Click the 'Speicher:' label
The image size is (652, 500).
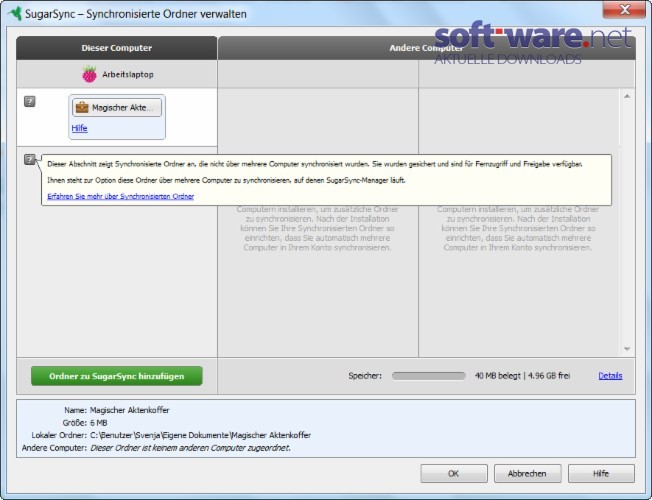point(365,376)
